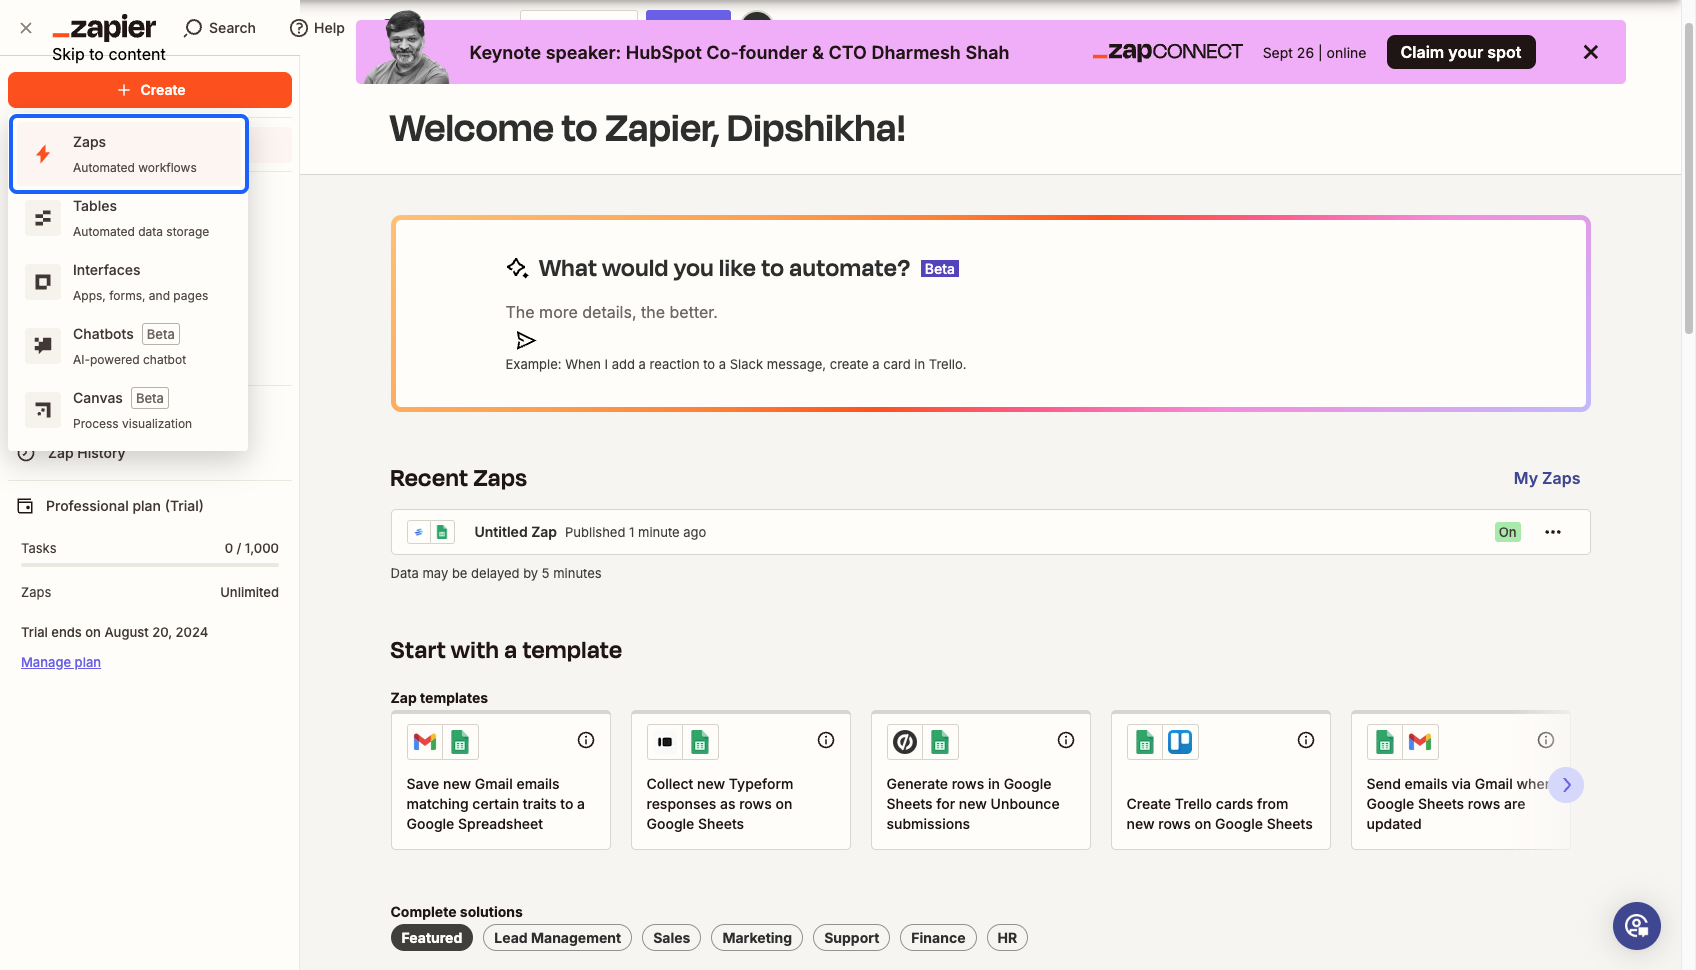Click the orange Create button

click(x=150, y=90)
